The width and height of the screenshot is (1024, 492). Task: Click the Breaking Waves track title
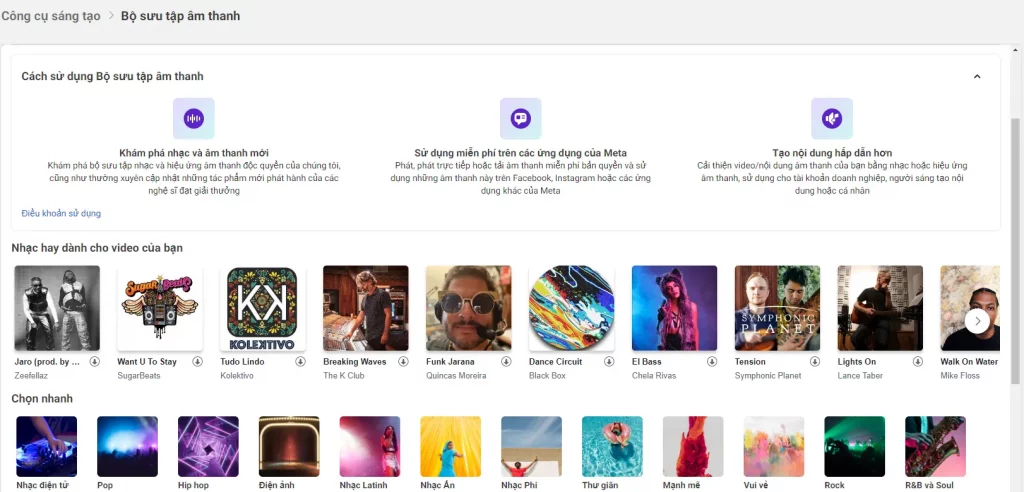coord(355,361)
